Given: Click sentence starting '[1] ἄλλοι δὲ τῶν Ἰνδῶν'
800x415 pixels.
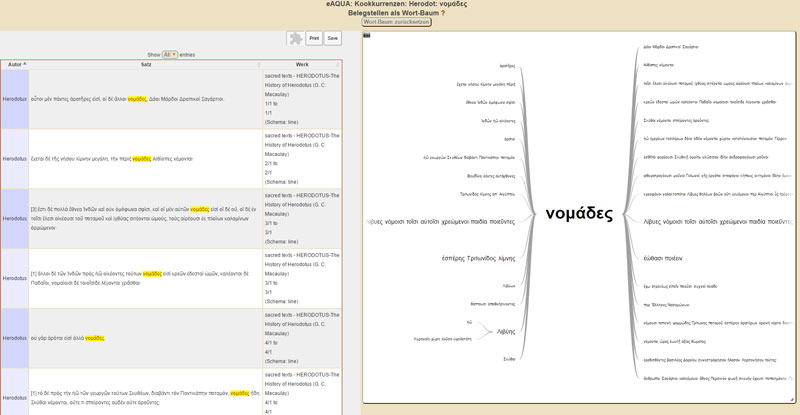Looking at the screenshot, I should coord(139,278).
